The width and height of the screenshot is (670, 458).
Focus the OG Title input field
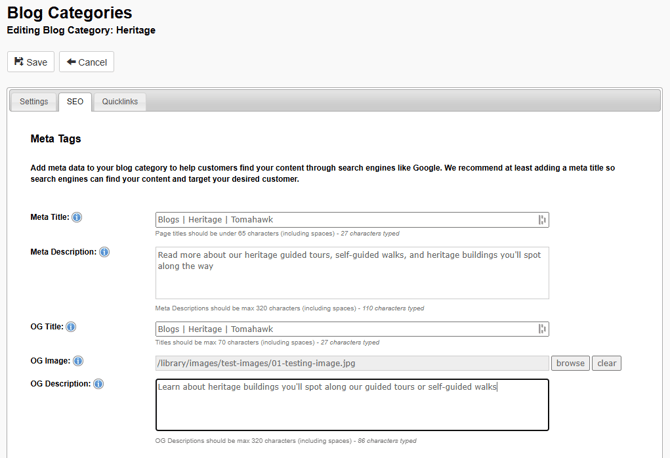345,329
